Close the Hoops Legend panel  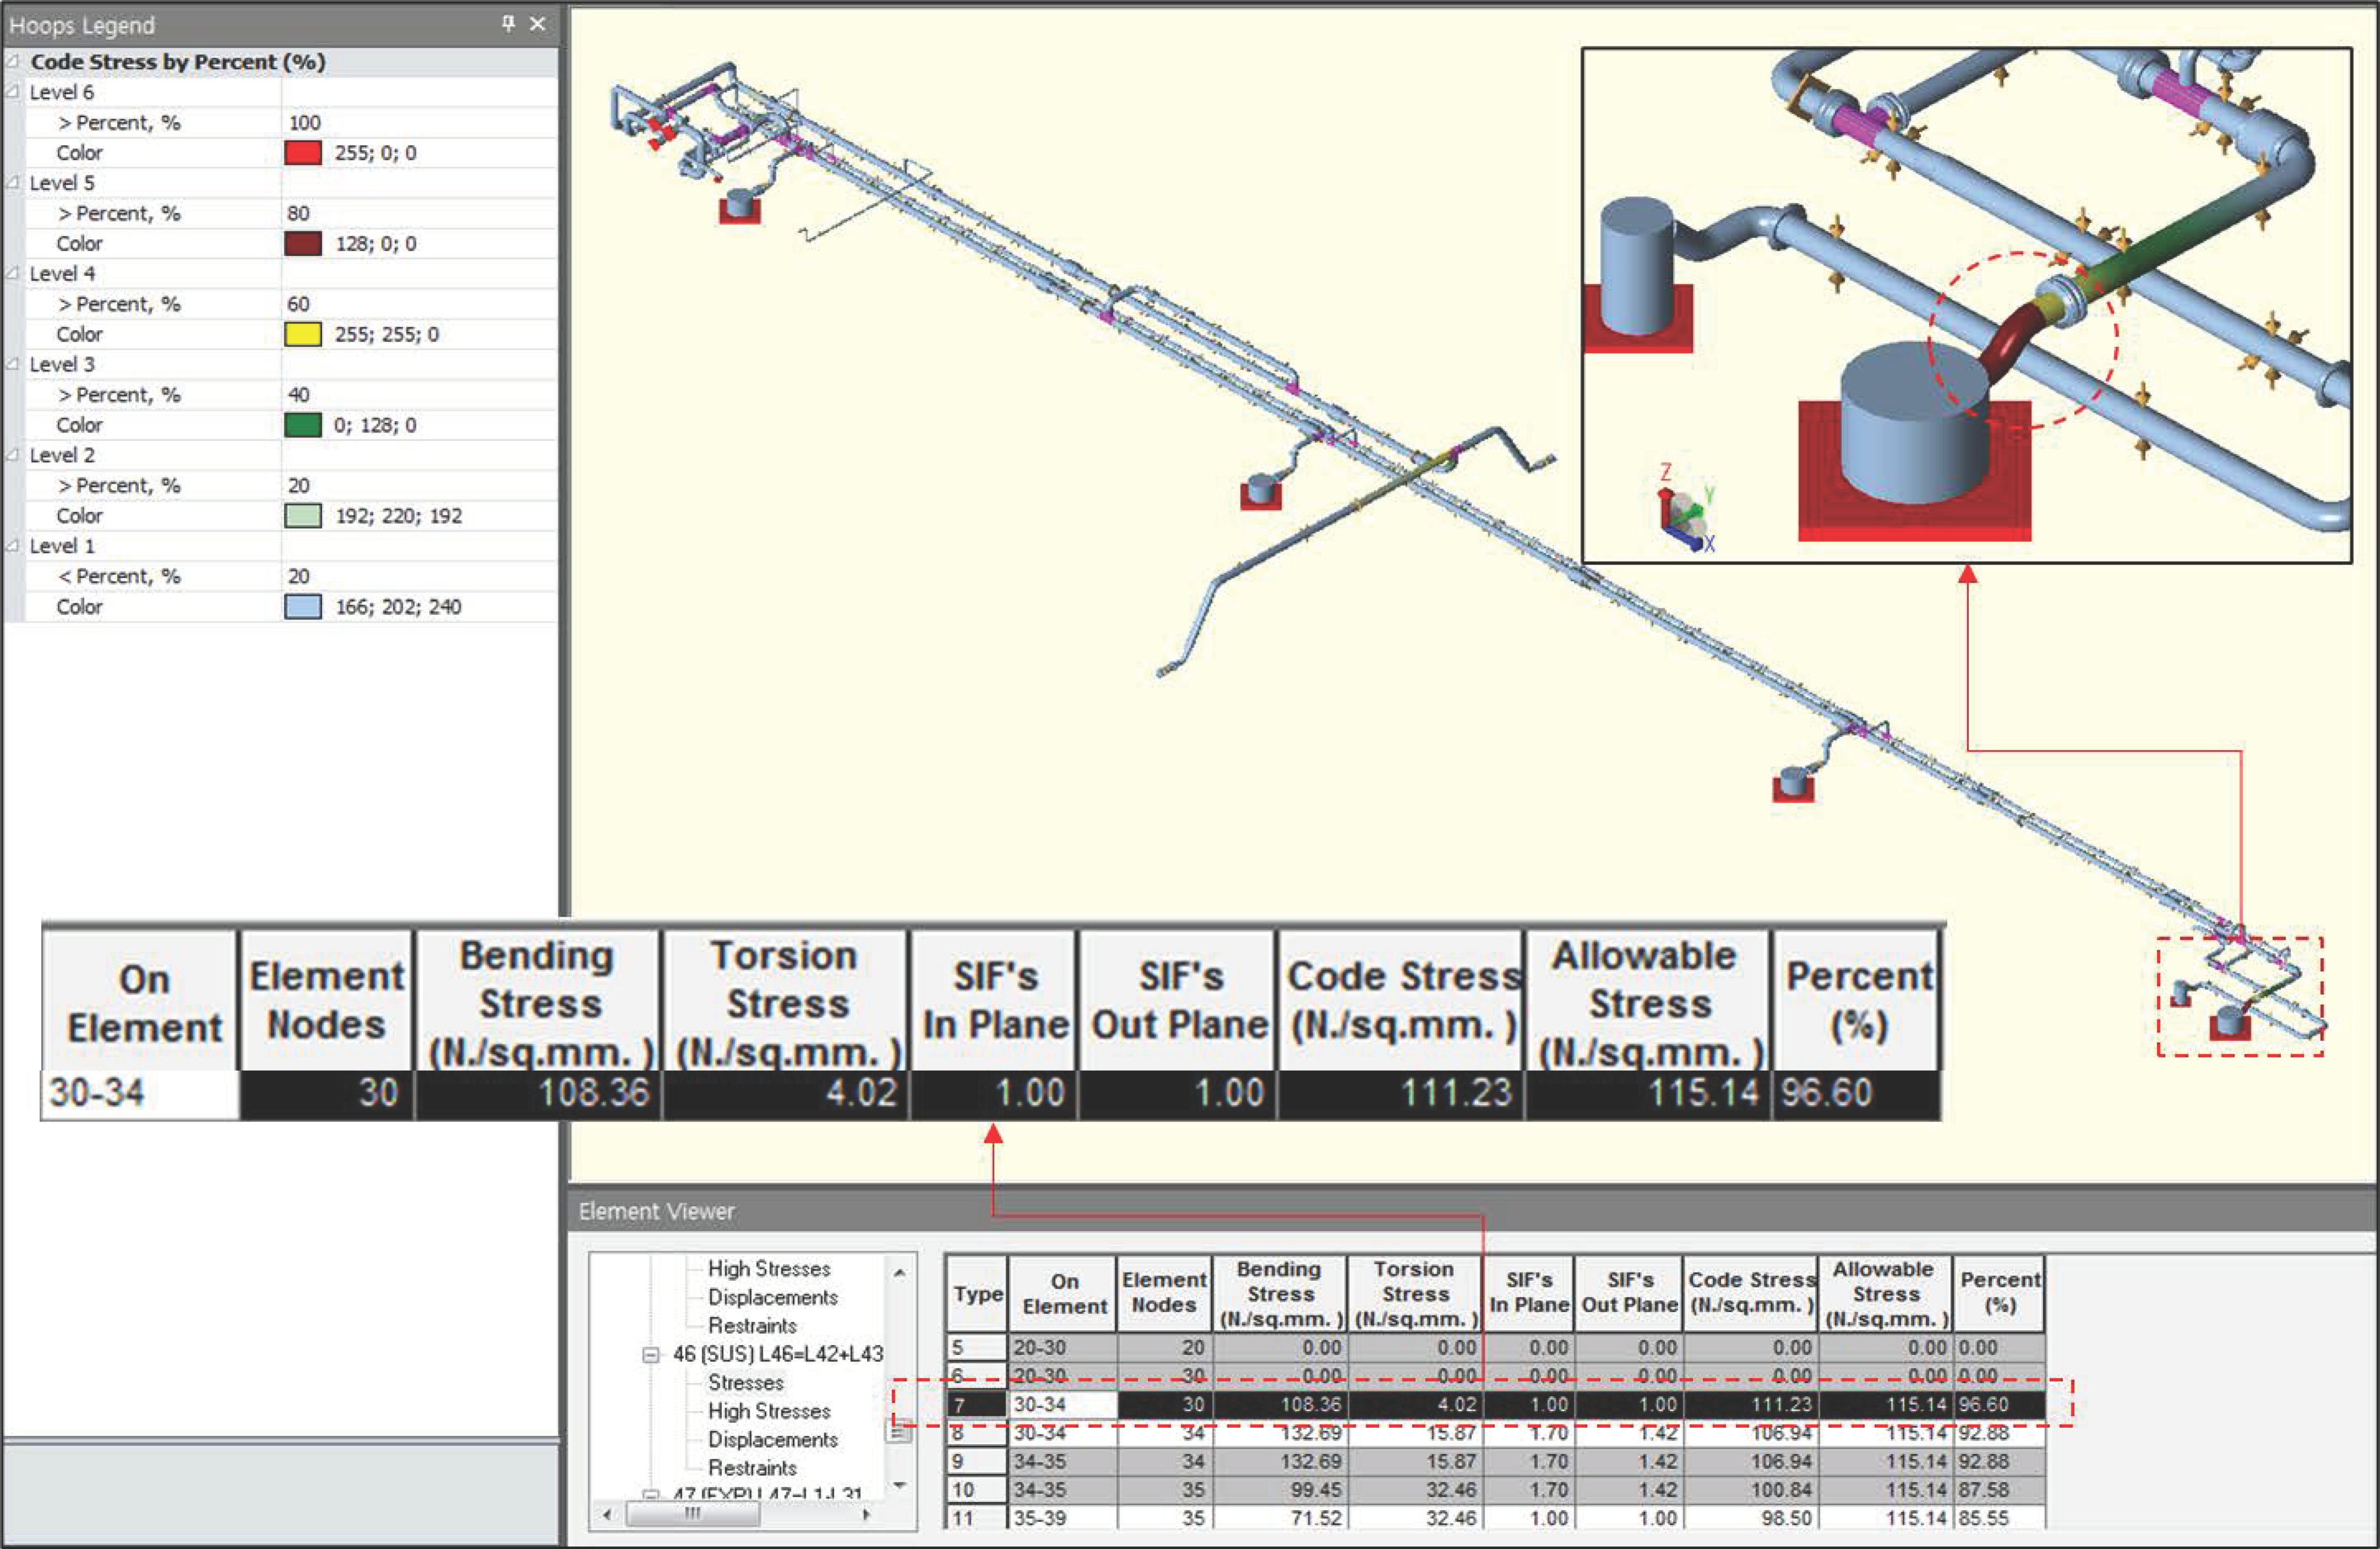point(538,23)
